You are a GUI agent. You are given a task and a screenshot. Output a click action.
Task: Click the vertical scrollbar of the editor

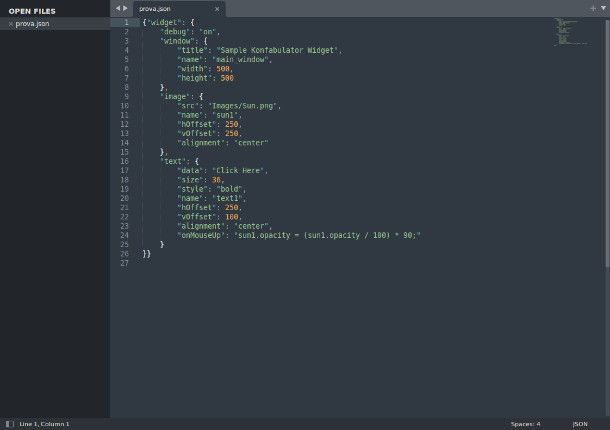click(607, 144)
